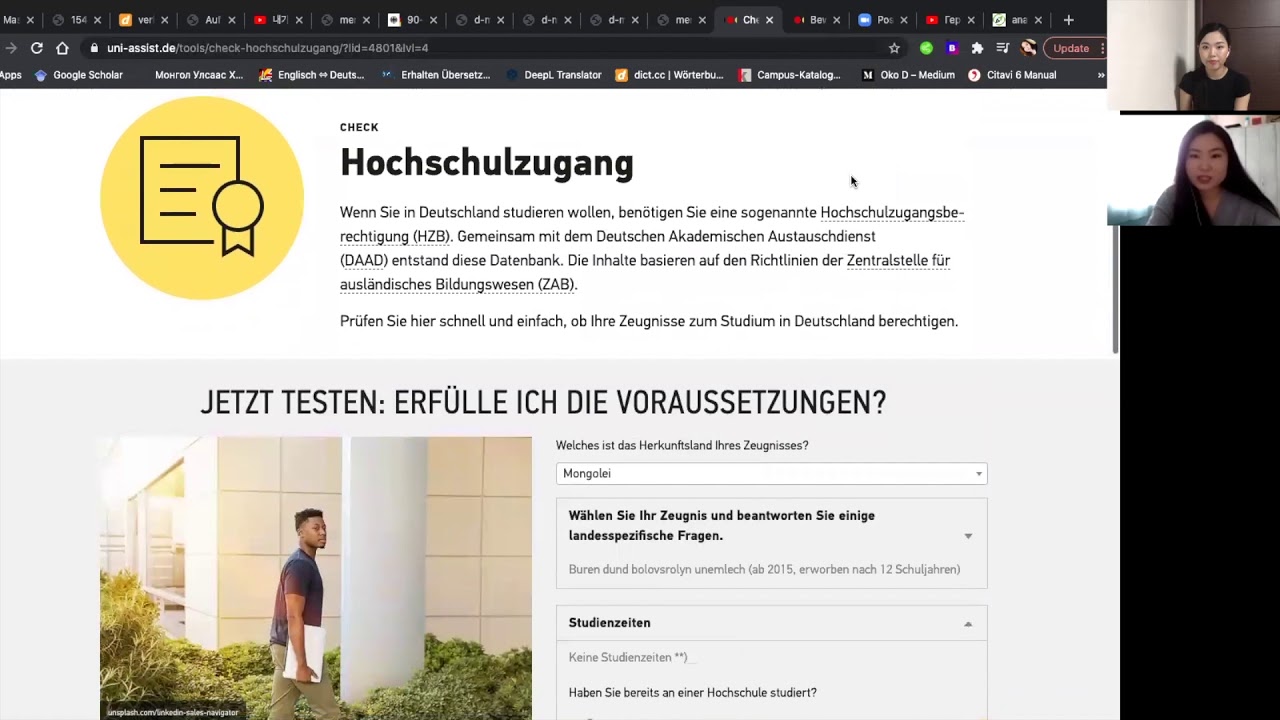Screen dimensions: 1280x720
Task: Click the Hochschulzugang page heading
Action: (x=487, y=162)
